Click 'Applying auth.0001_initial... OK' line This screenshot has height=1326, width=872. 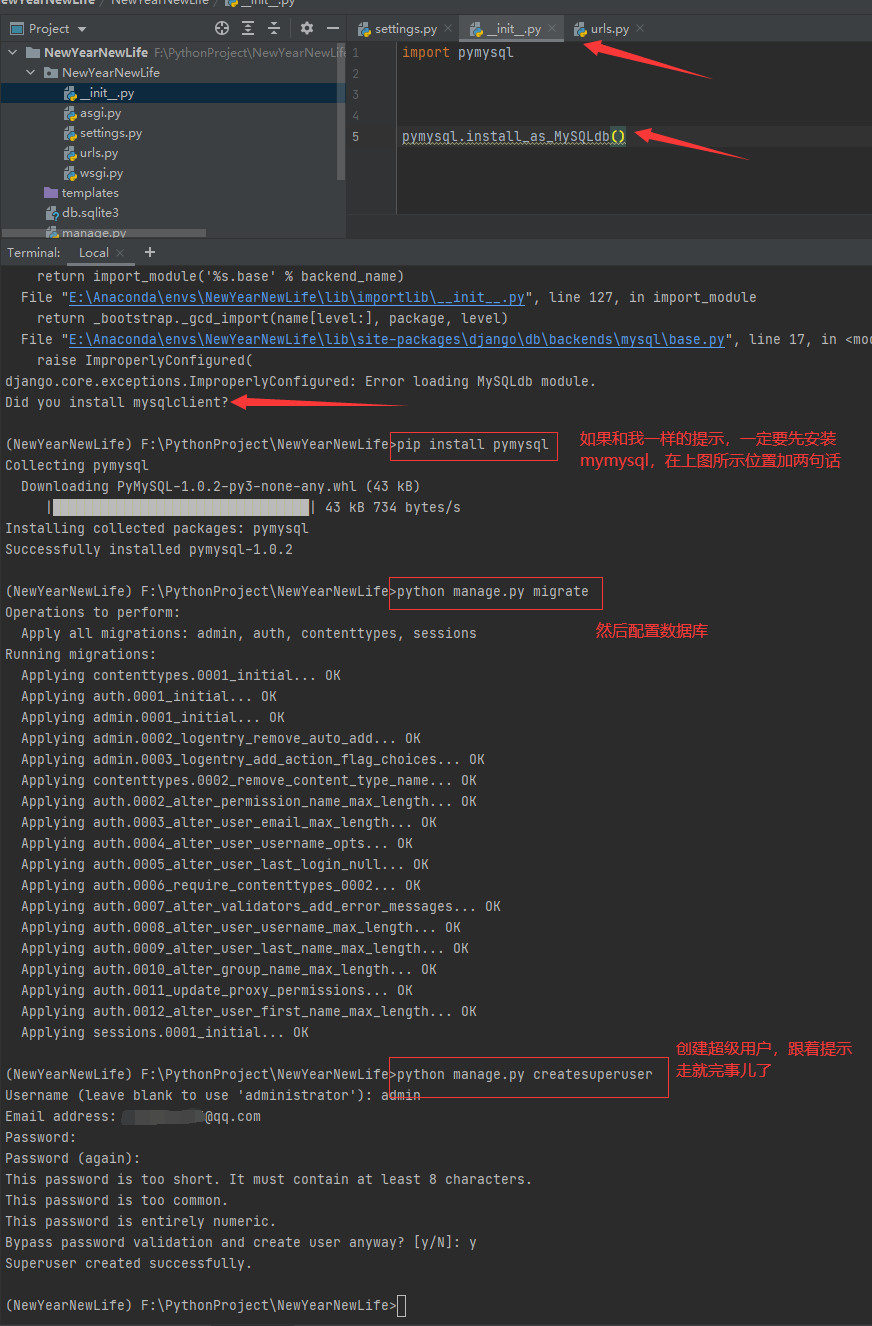[x=149, y=696]
